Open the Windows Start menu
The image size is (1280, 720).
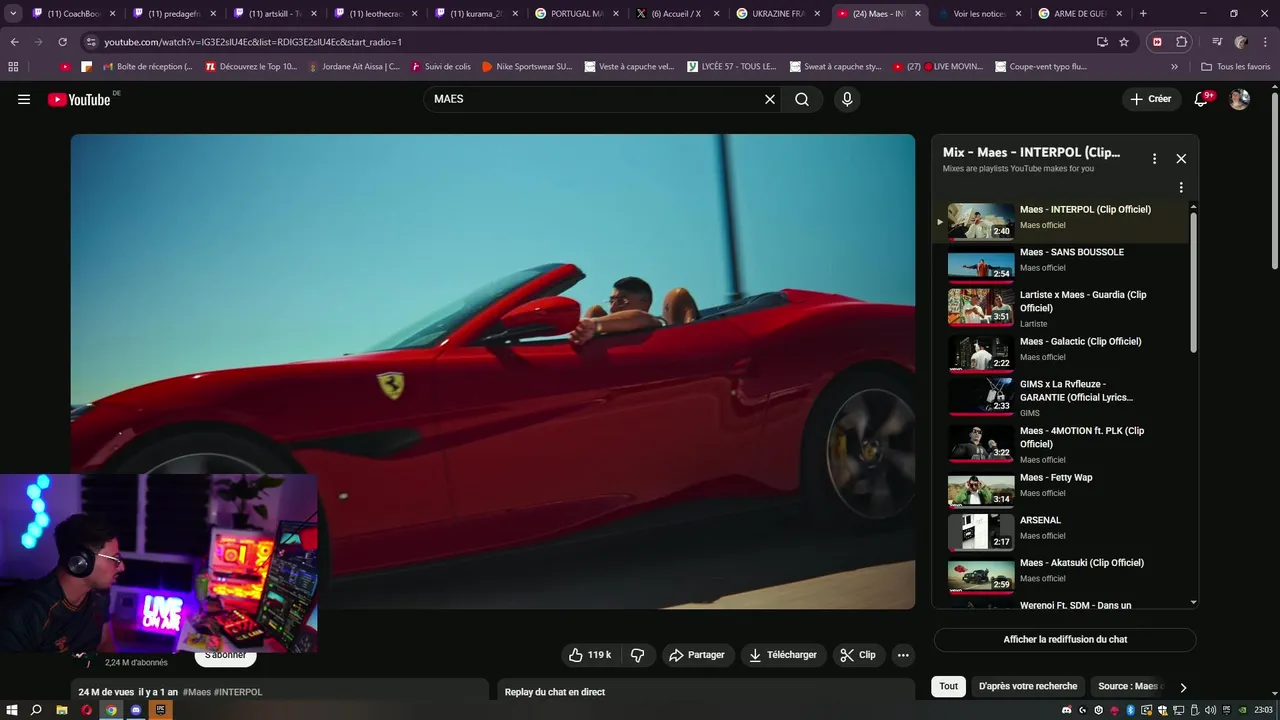pyautogui.click(x=12, y=710)
